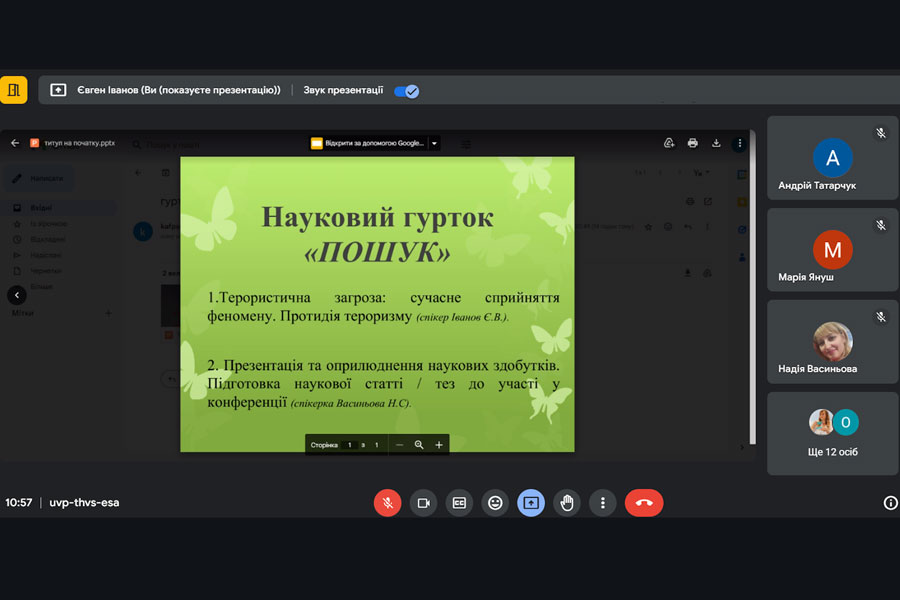Image resolution: width=900 pixels, height=600 pixels.
Task: Click the present screen button
Action: [x=531, y=503]
